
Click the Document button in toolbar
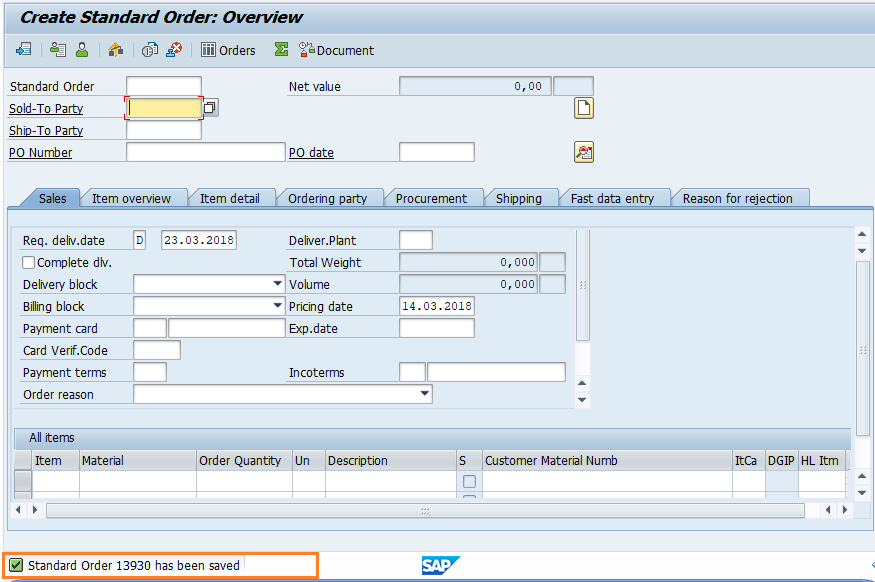tap(336, 50)
